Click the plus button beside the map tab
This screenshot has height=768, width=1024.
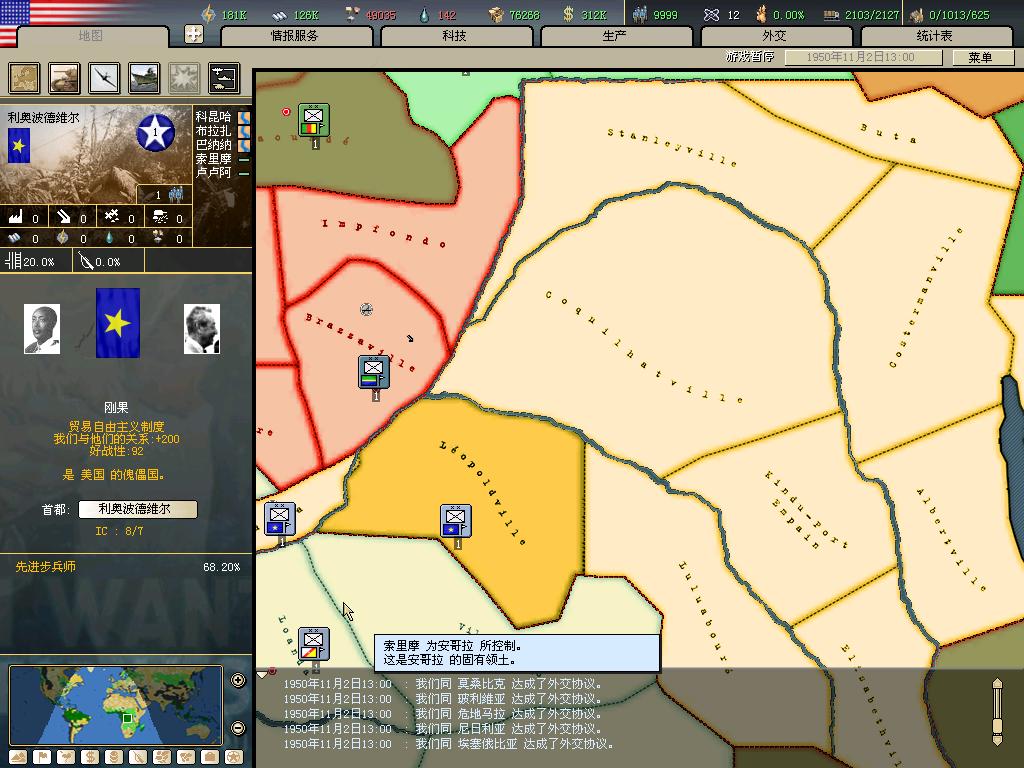[194, 34]
